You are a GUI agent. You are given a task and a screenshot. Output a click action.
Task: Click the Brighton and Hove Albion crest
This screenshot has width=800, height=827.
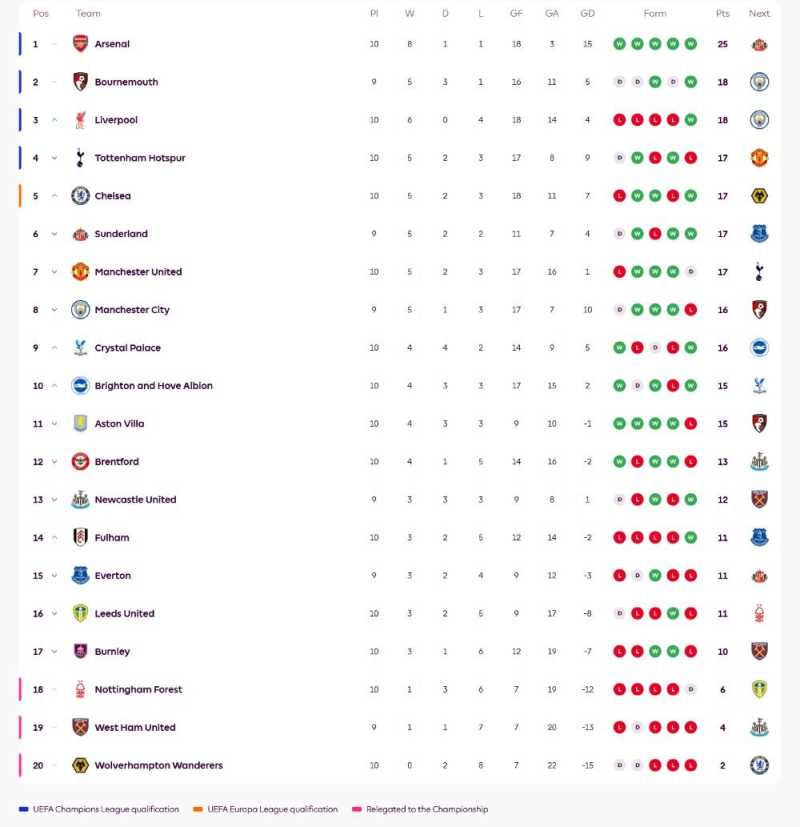click(80, 386)
